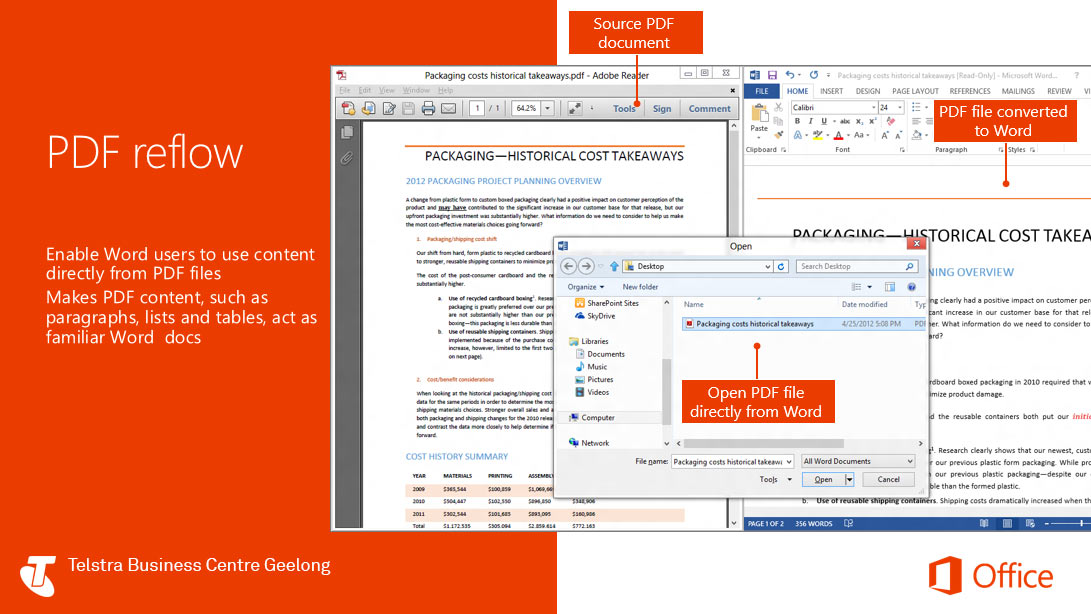Image resolution: width=1091 pixels, height=614 pixels.
Task: Toggle Italic formatting in Word ribbon
Action: 811,121
